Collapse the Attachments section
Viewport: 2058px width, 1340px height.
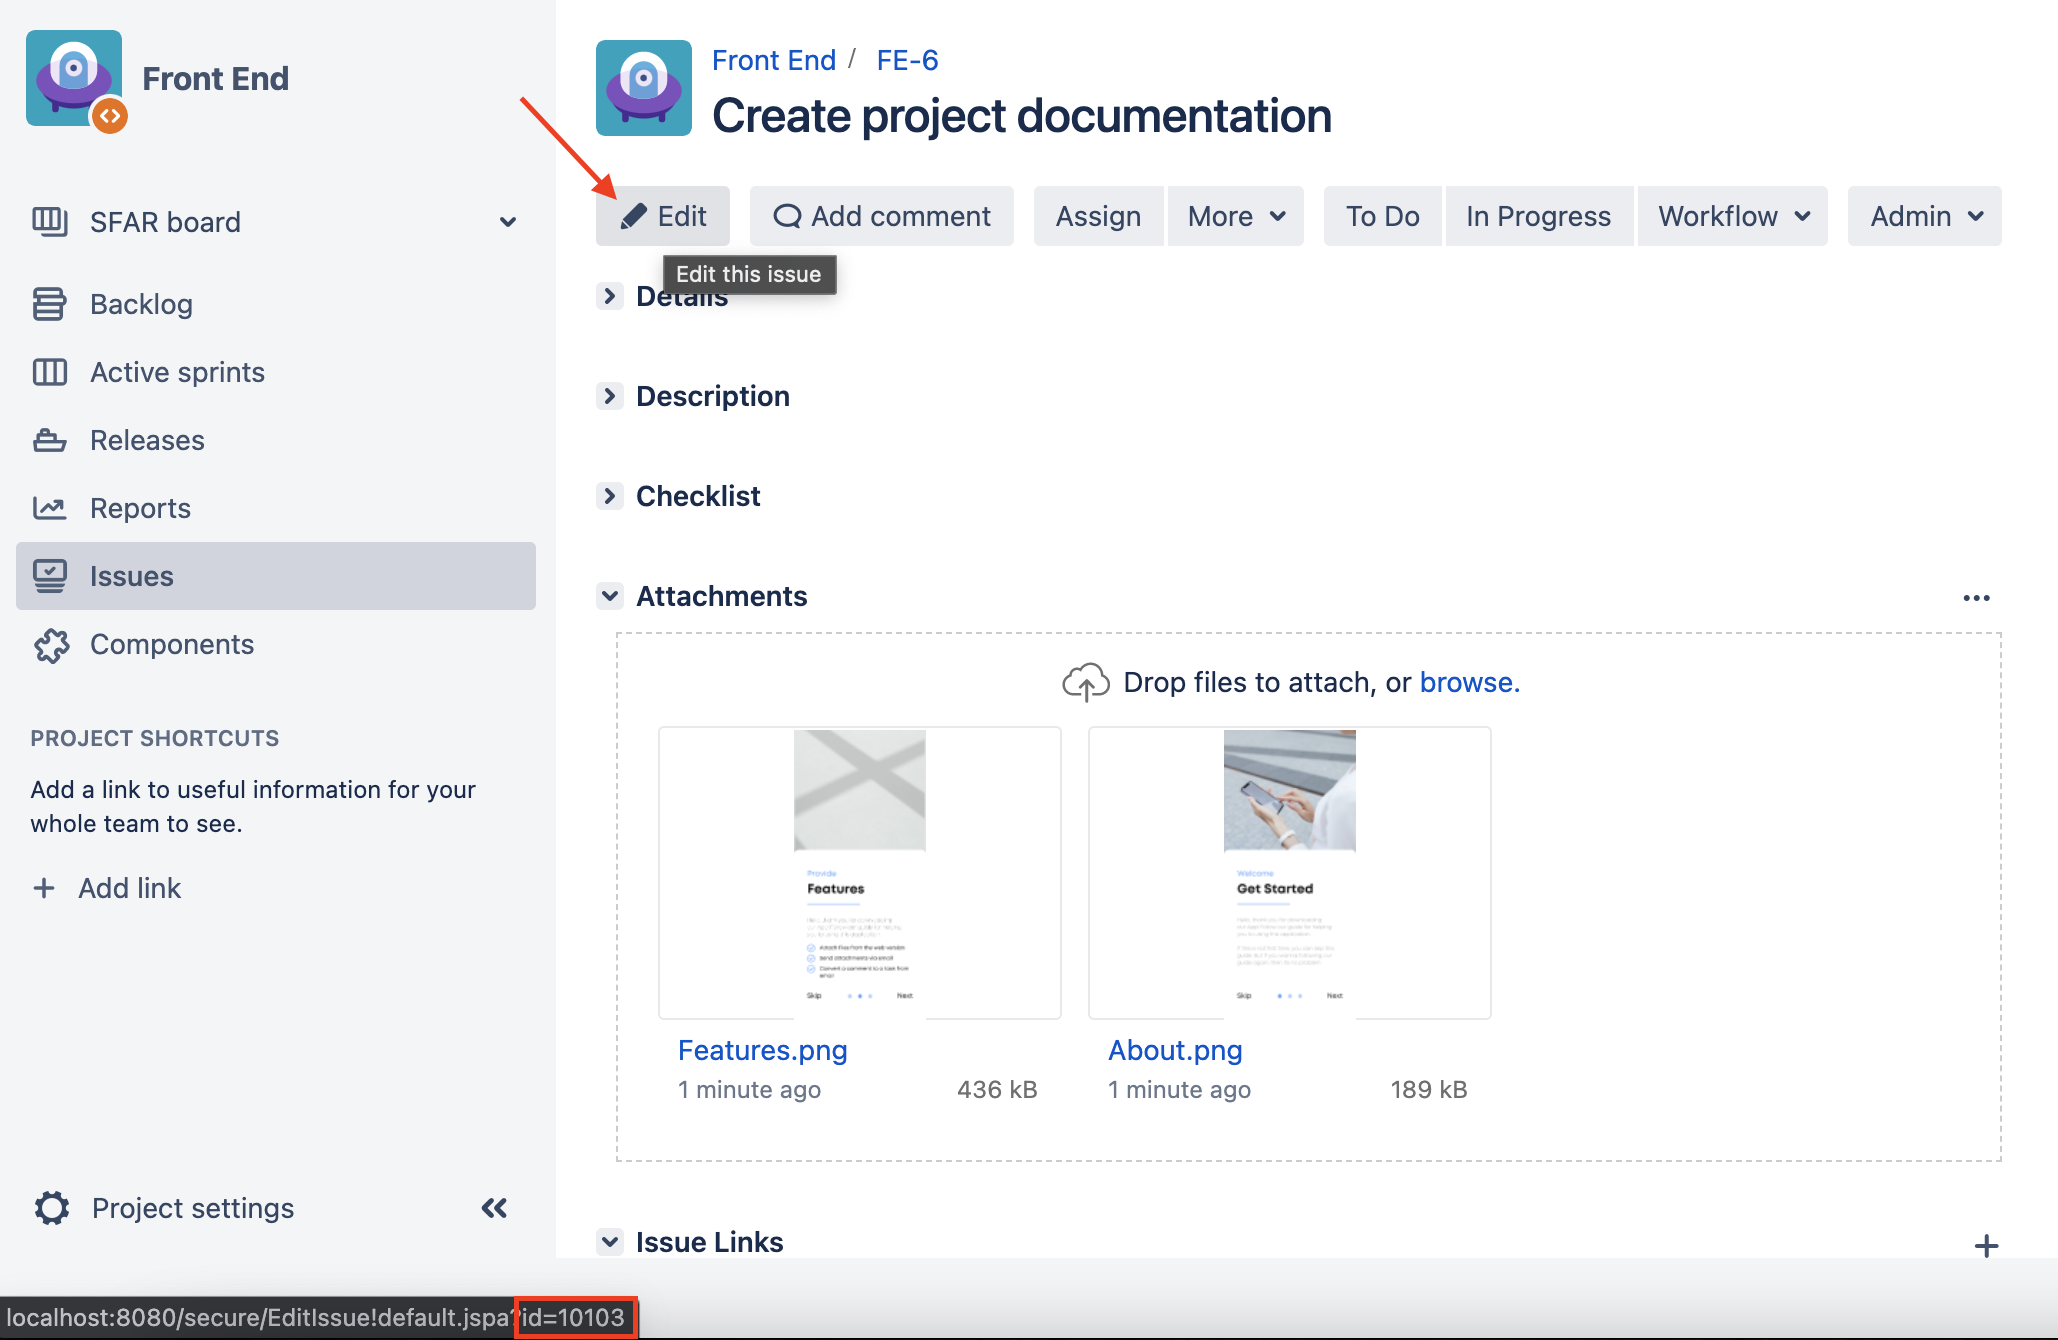[x=609, y=596]
